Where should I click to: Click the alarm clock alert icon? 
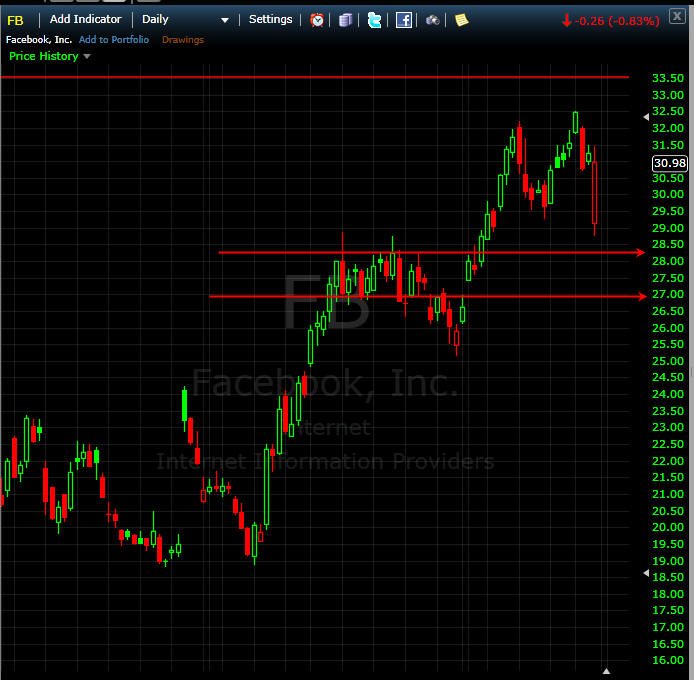click(x=317, y=20)
